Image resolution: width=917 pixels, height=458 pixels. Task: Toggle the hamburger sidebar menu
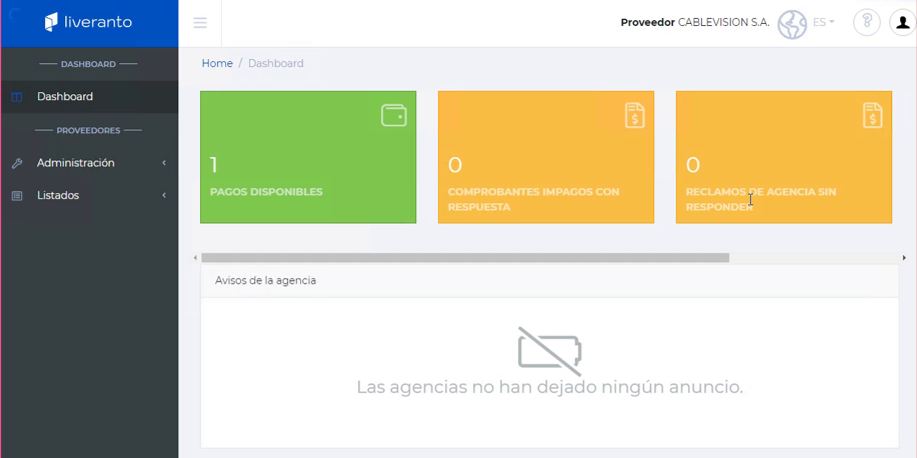click(200, 23)
